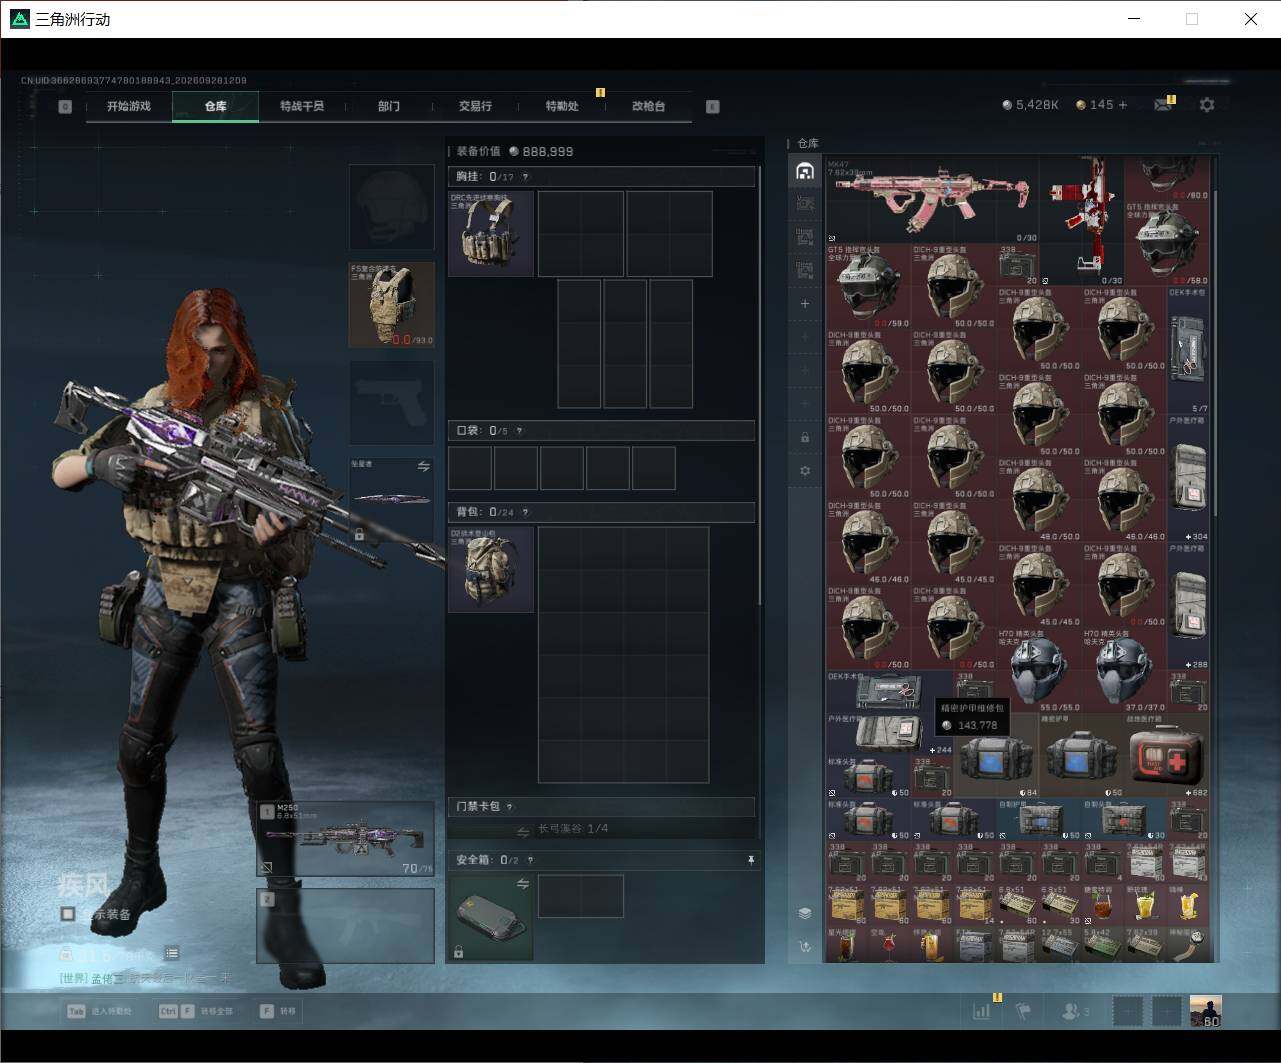Viewport: 1281px width, 1063px height.
Task: Click the stack-sort layers icon in warehouse sidebar
Action: pyautogui.click(x=805, y=913)
